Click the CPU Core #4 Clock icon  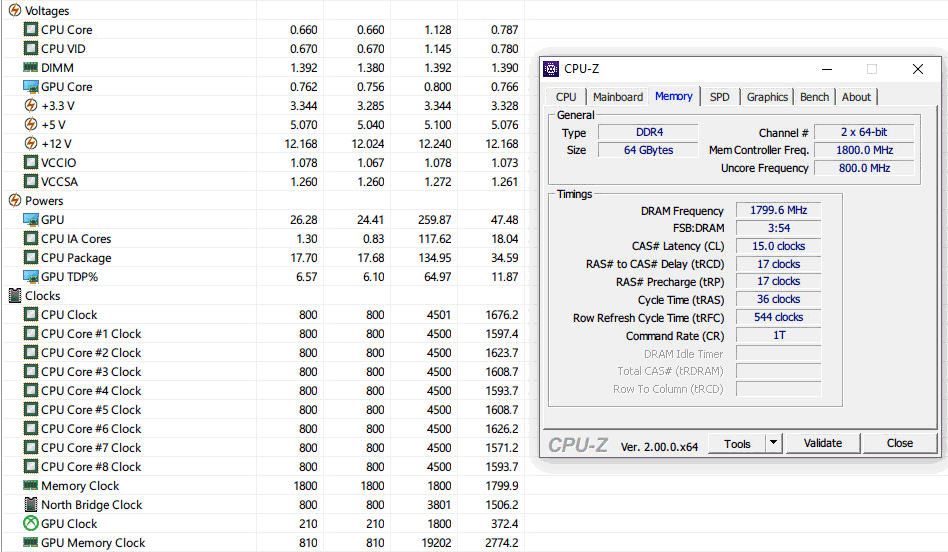pos(30,390)
